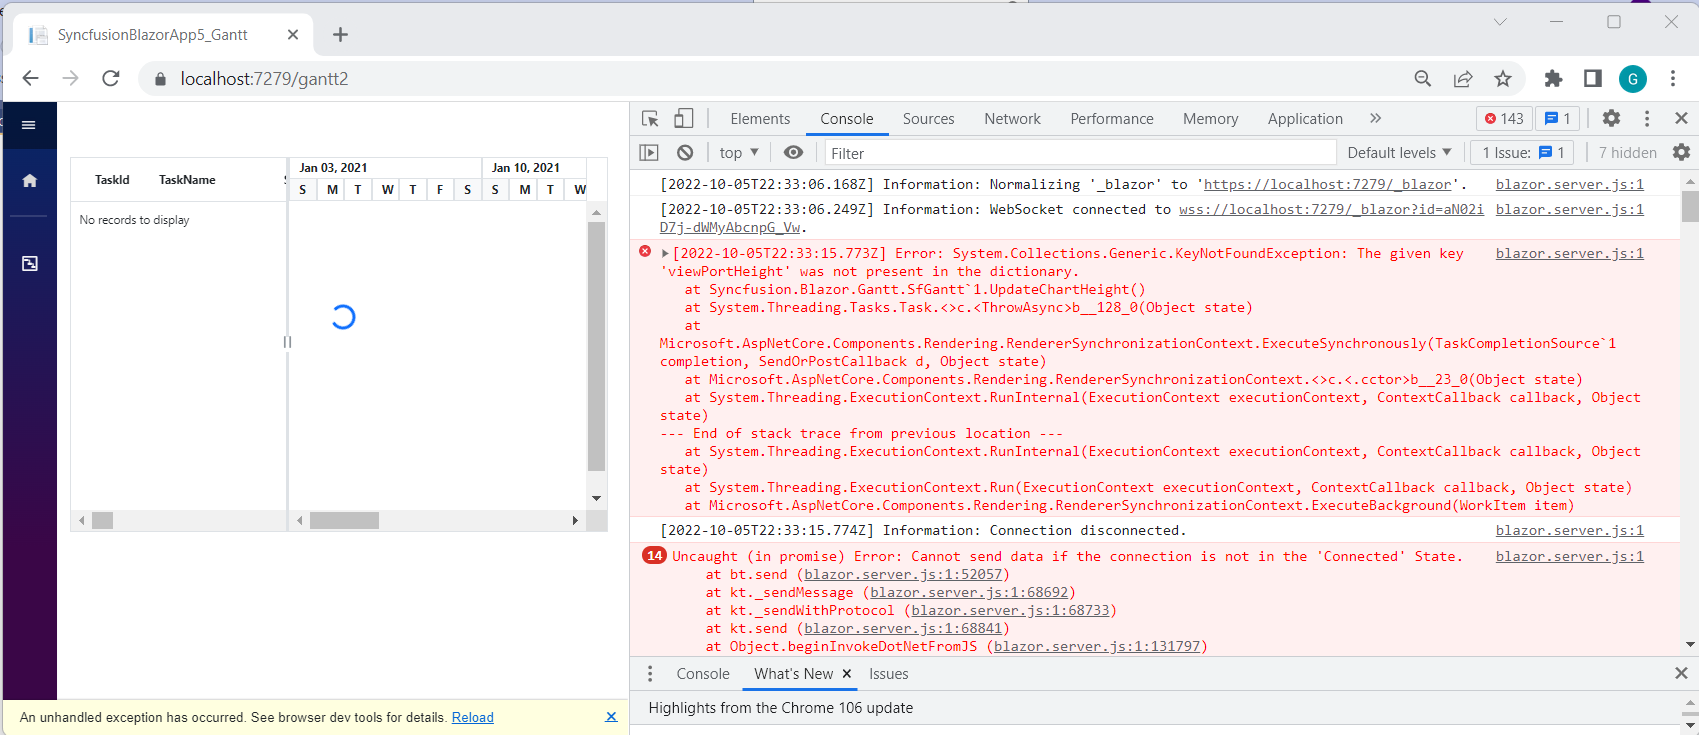Open the Issues drawer tab
Image resolution: width=1699 pixels, height=735 pixels.
(888, 674)
